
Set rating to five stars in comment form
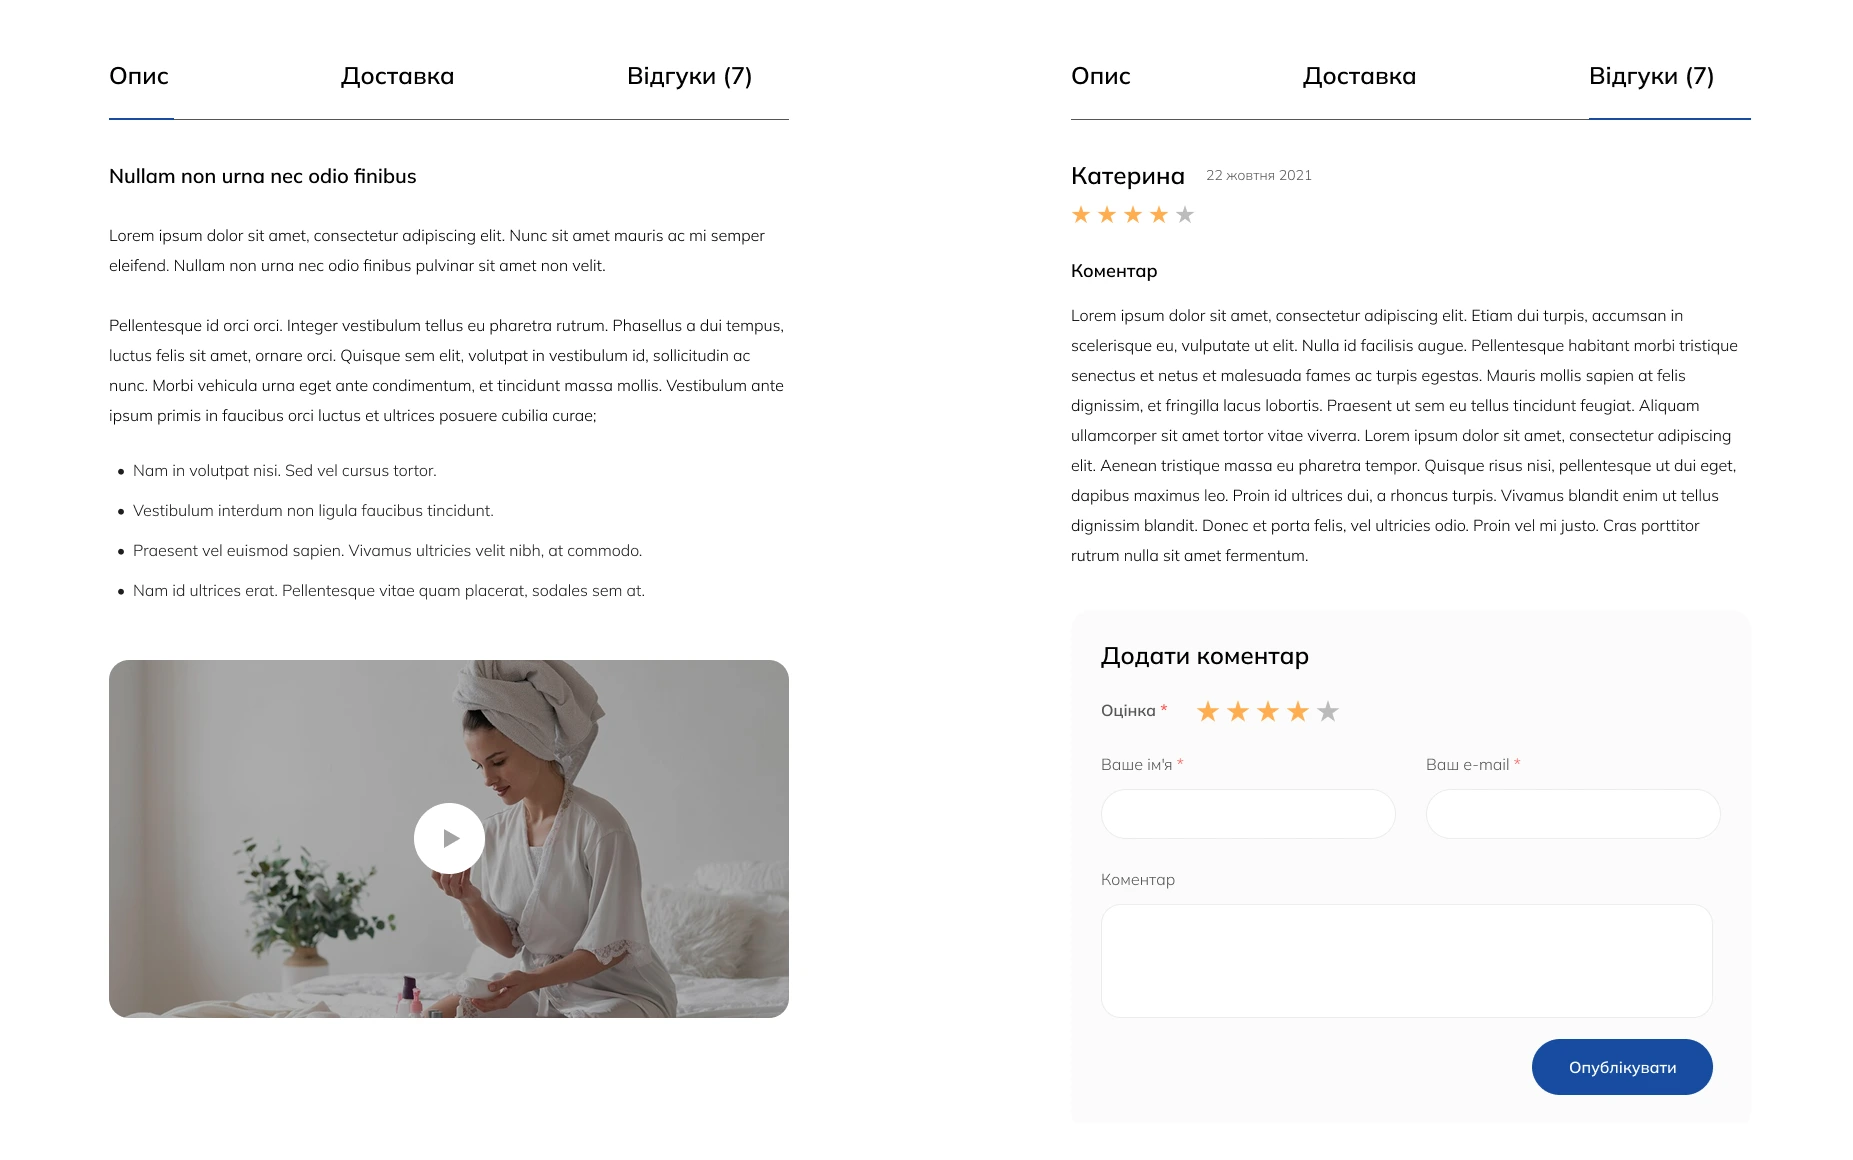1328,711
